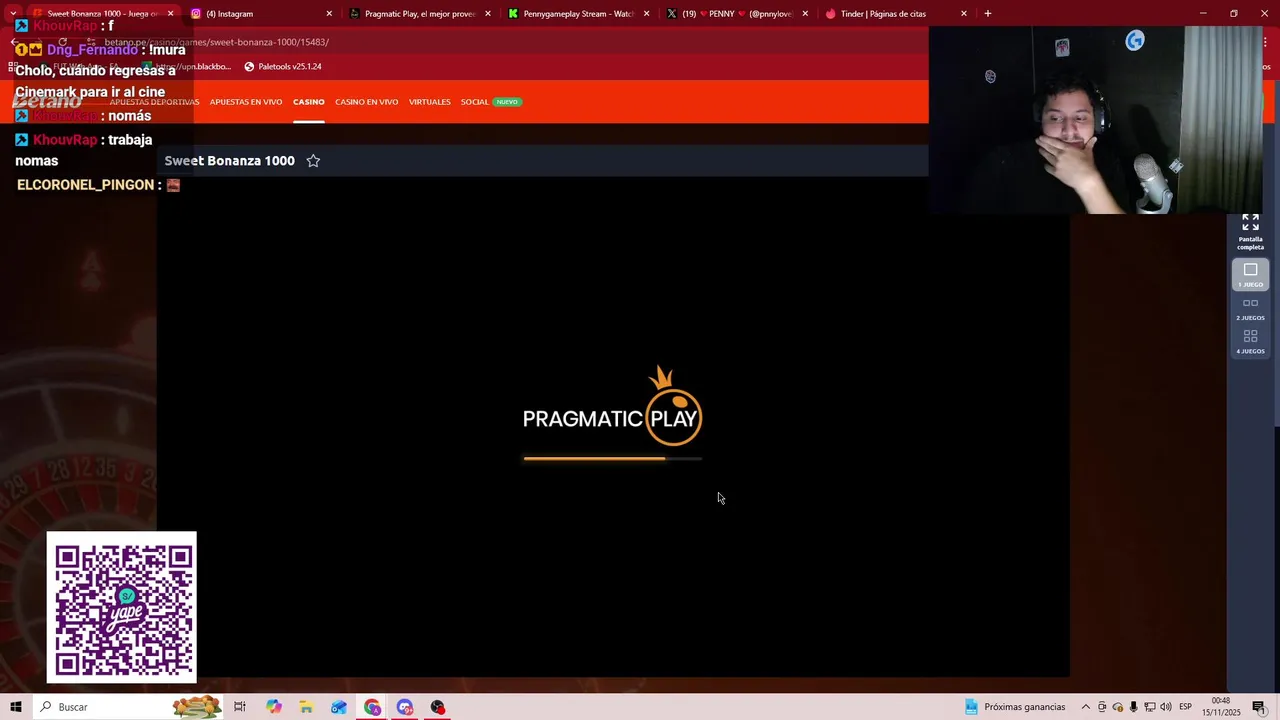
Task: Favorite Sweet Bonanza 1000 with star icon
Action: (313, 161)
